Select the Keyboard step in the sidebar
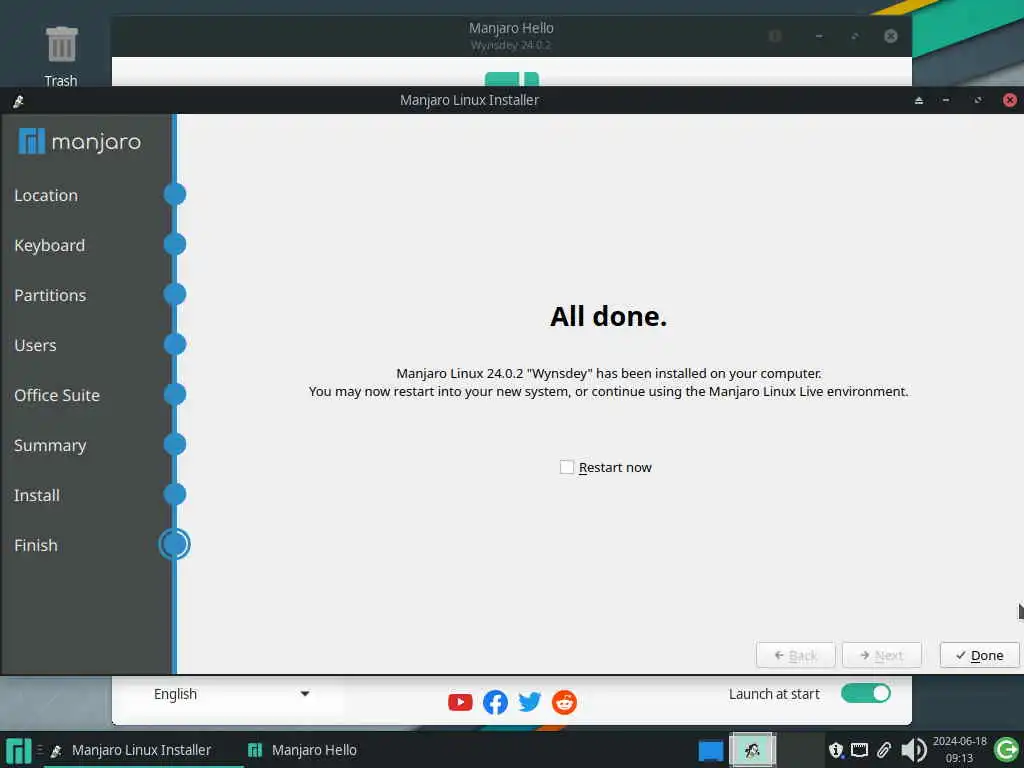Viewport: 1024px width, 768px height. pos(50,246)
